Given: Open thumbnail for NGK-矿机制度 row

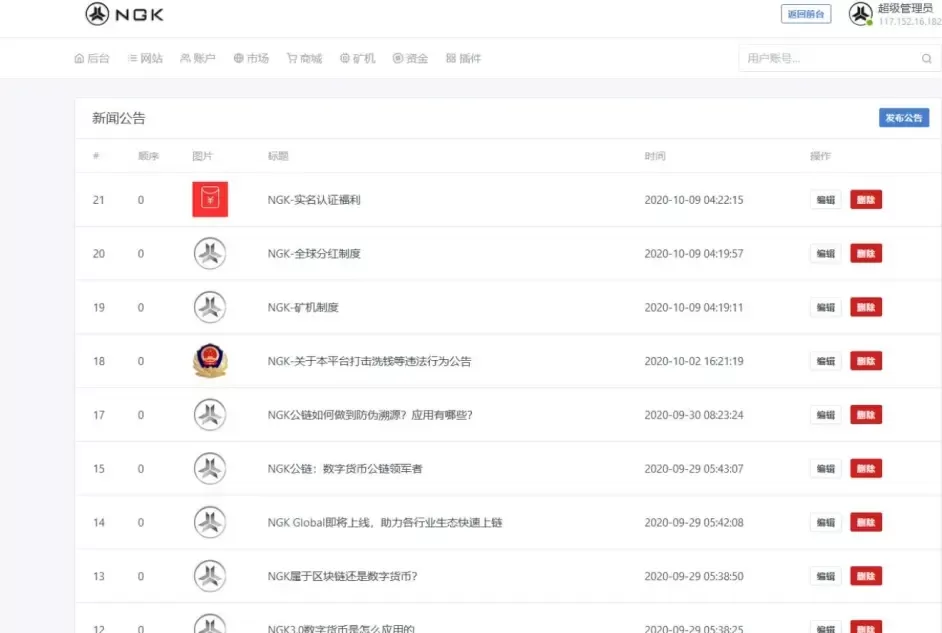Looking at the screenshot, I should tap(210, 307).
